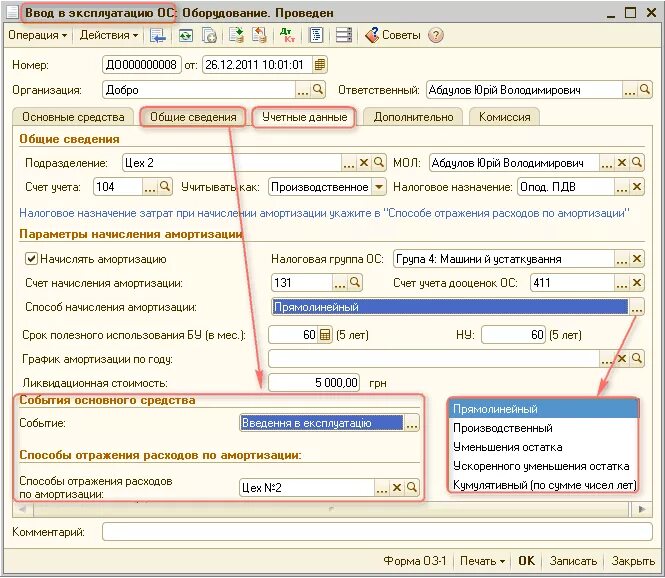
Task: Clear Налоговое назначение field with X
Action: point(637,187)
